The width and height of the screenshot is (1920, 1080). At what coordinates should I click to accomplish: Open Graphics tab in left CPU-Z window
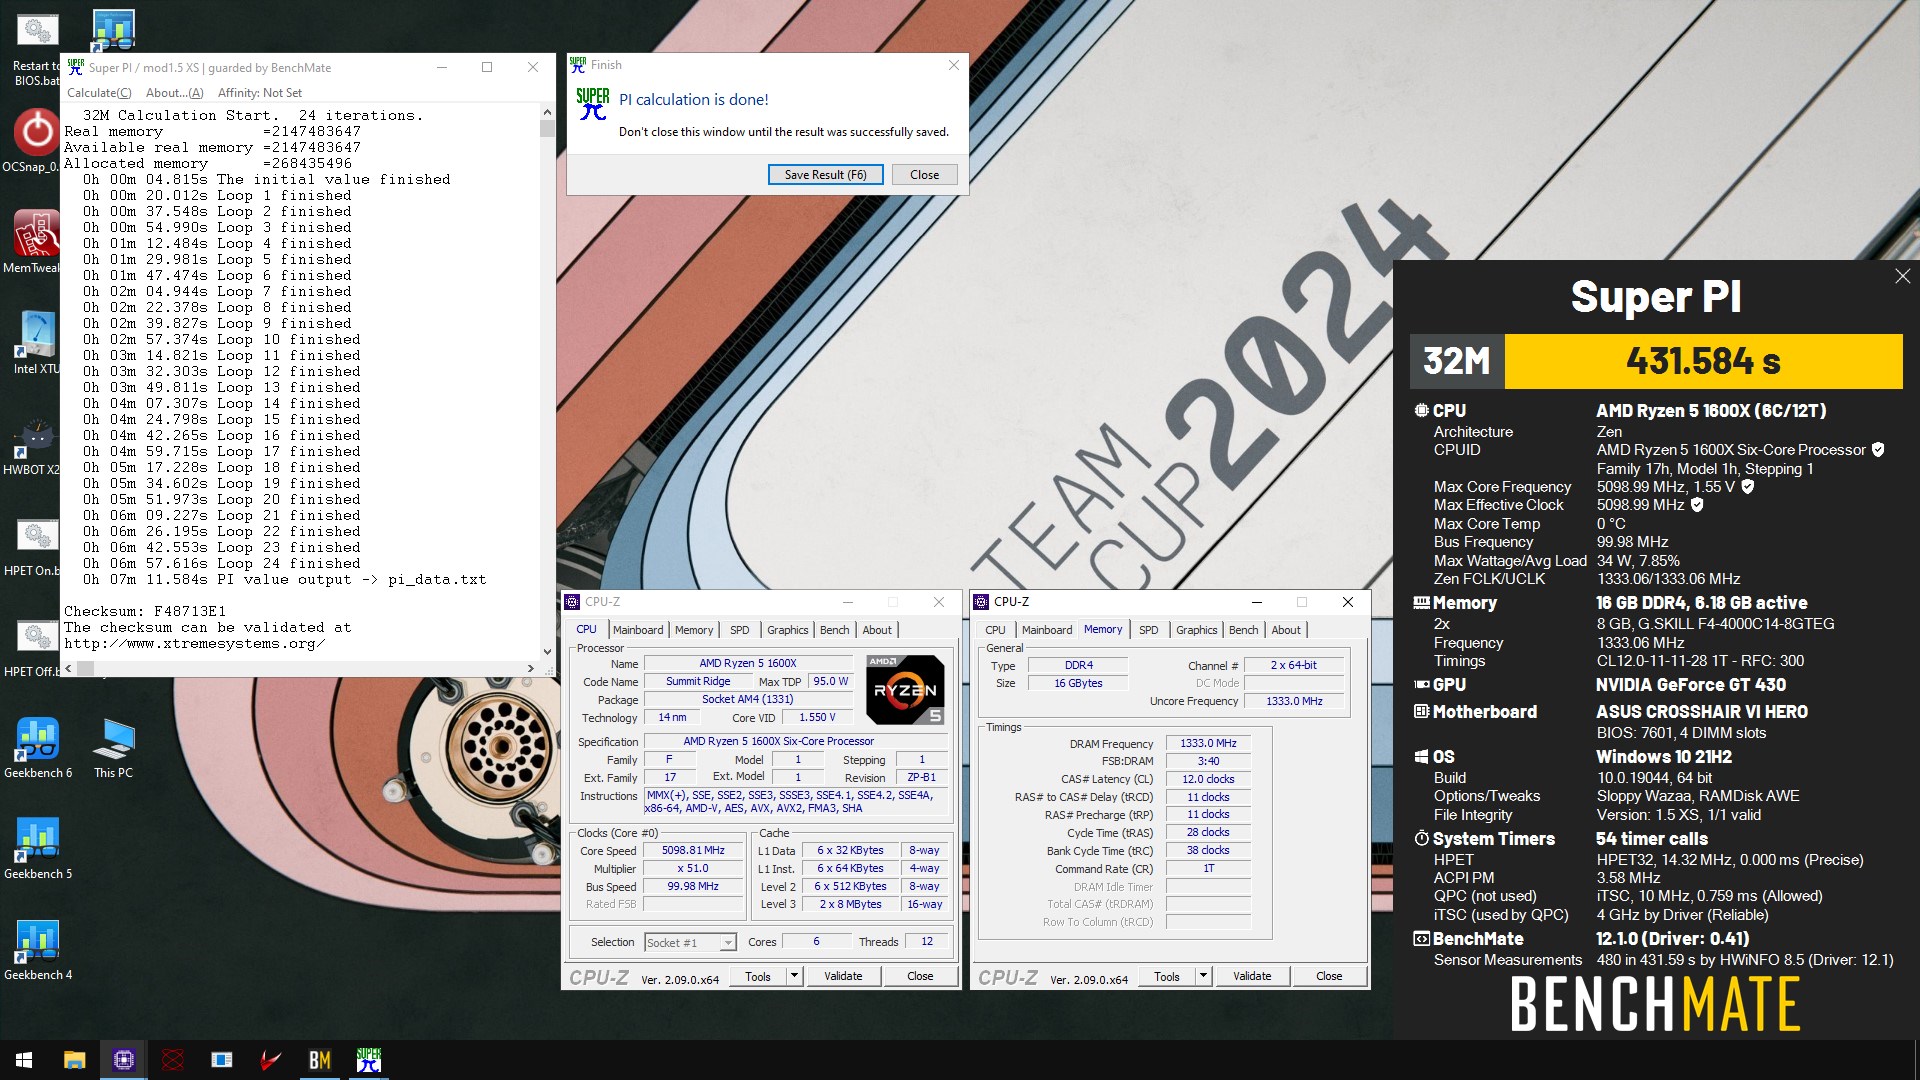point(787,630)
